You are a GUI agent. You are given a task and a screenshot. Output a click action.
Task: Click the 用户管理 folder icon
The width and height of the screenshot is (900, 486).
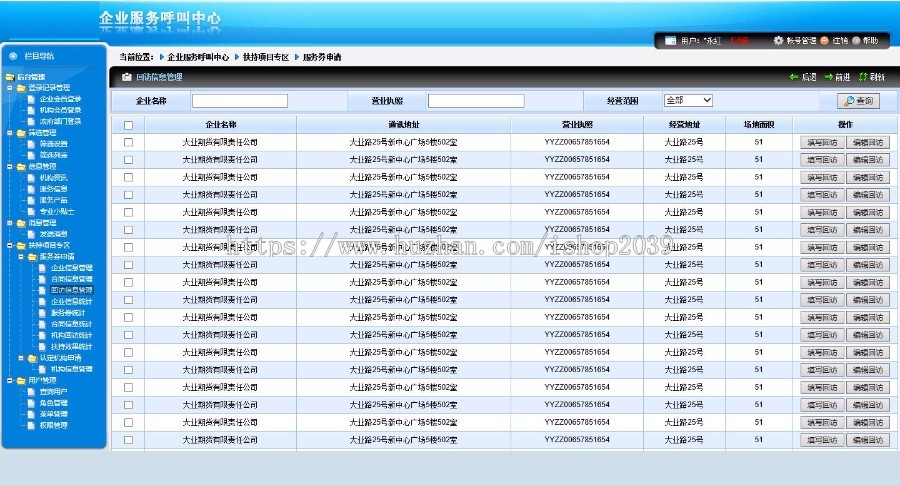[21, 380]
